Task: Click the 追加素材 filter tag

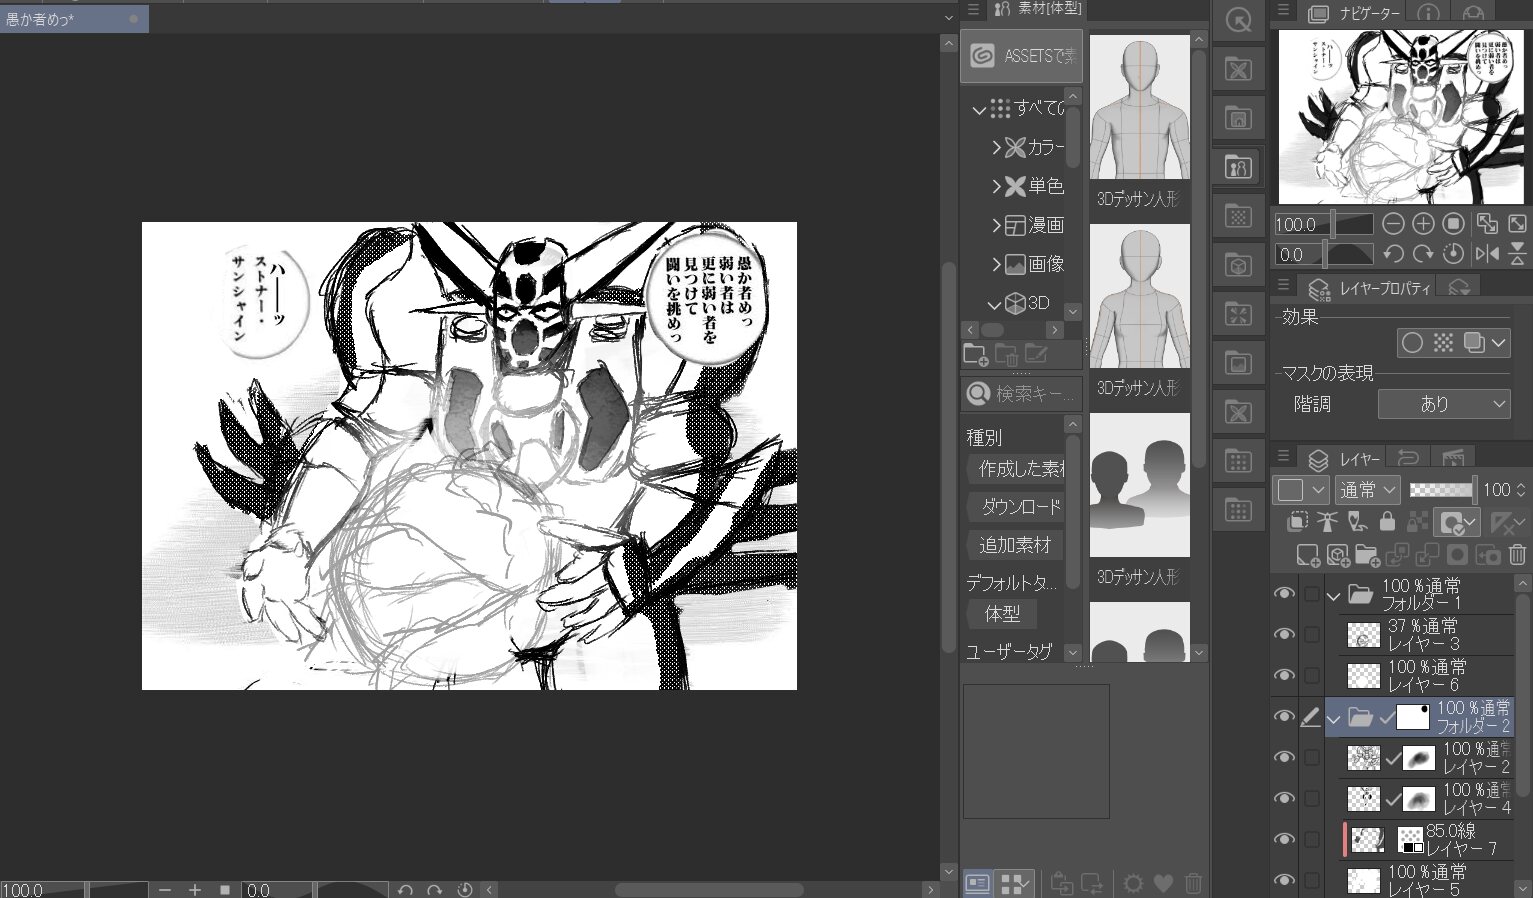Action: [x=1016, y=545]
